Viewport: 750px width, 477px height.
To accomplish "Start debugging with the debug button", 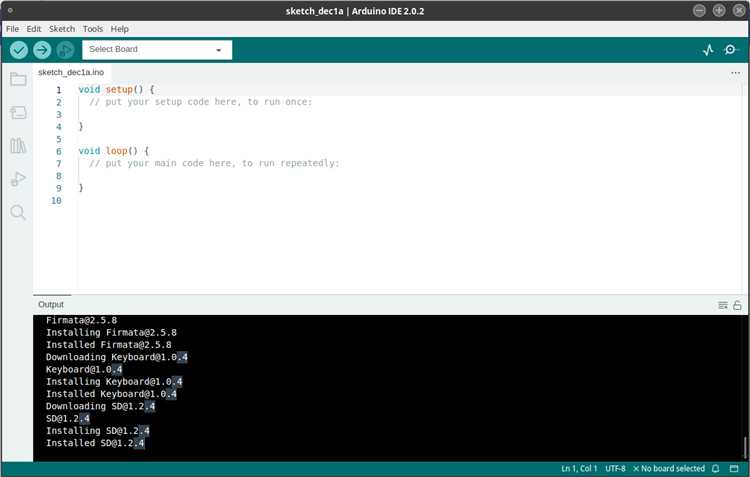I will pyautogui.click(x=66, y=50).
